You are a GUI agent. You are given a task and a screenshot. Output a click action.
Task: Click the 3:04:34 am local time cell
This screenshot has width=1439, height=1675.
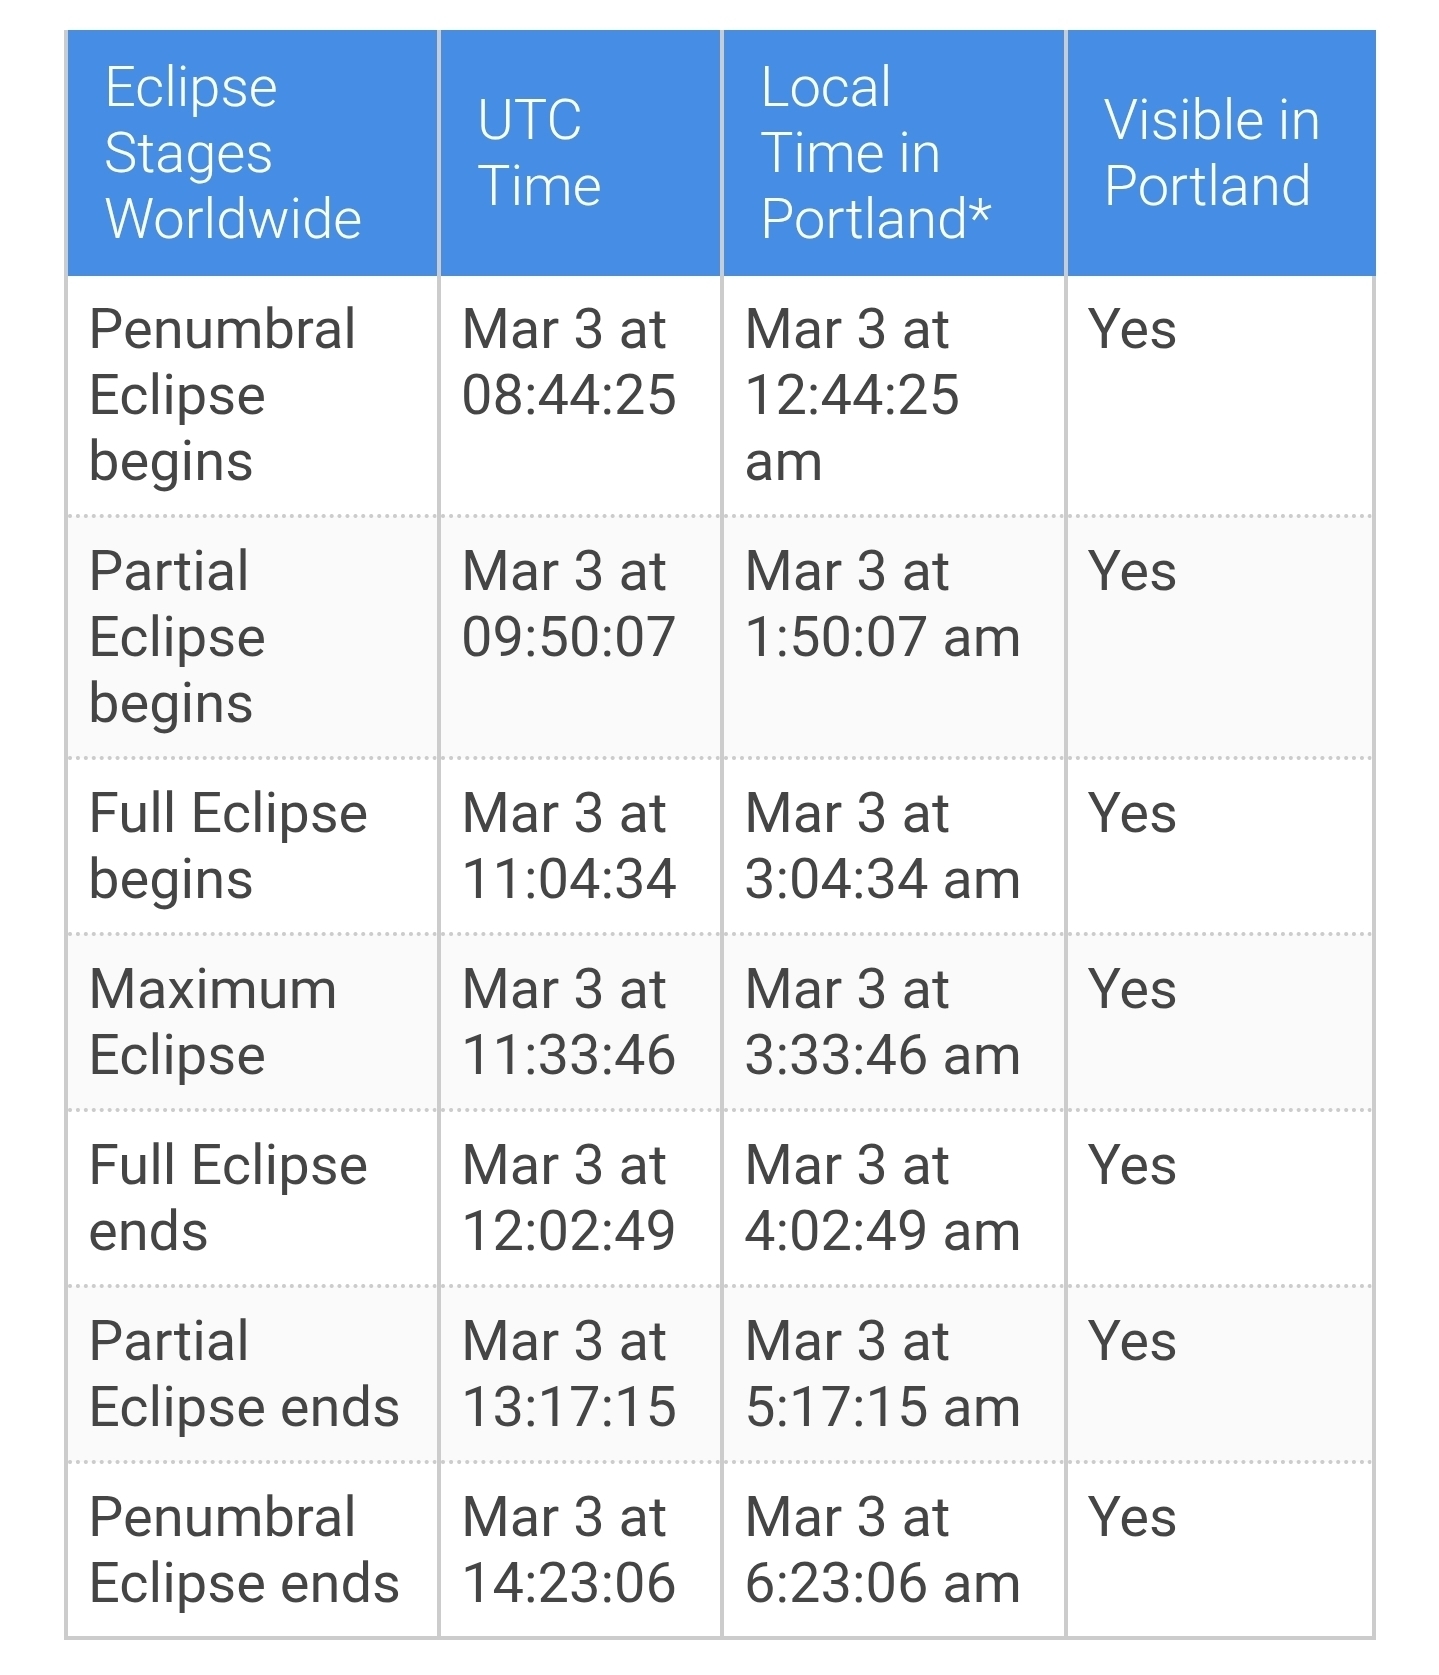pyautogui.click(x=882, y=846)
